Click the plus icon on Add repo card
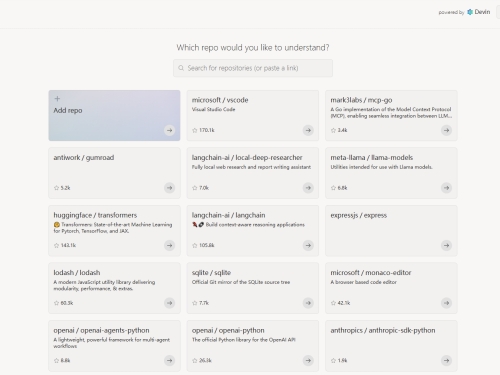The width and height of the screenshot is (500, 375). [57, 99]
